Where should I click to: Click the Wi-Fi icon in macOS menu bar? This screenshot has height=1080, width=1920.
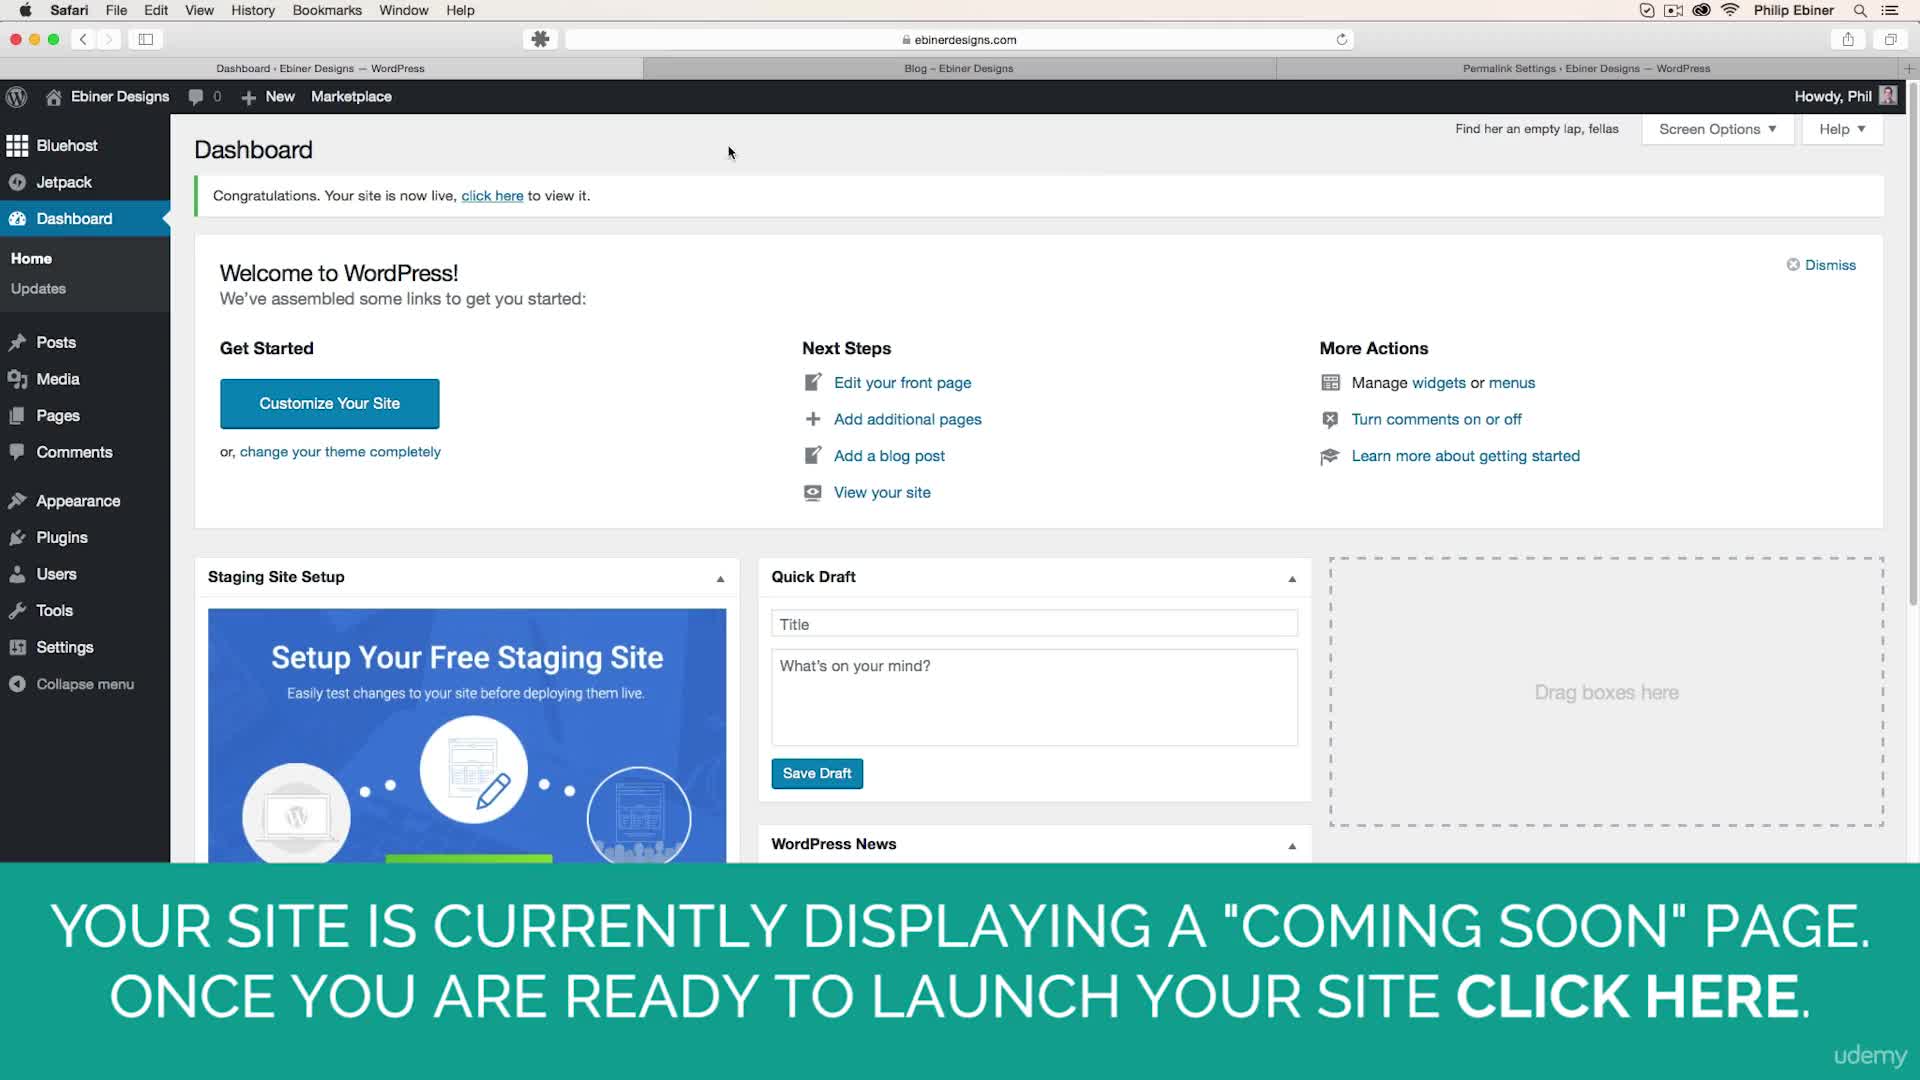1730,10
